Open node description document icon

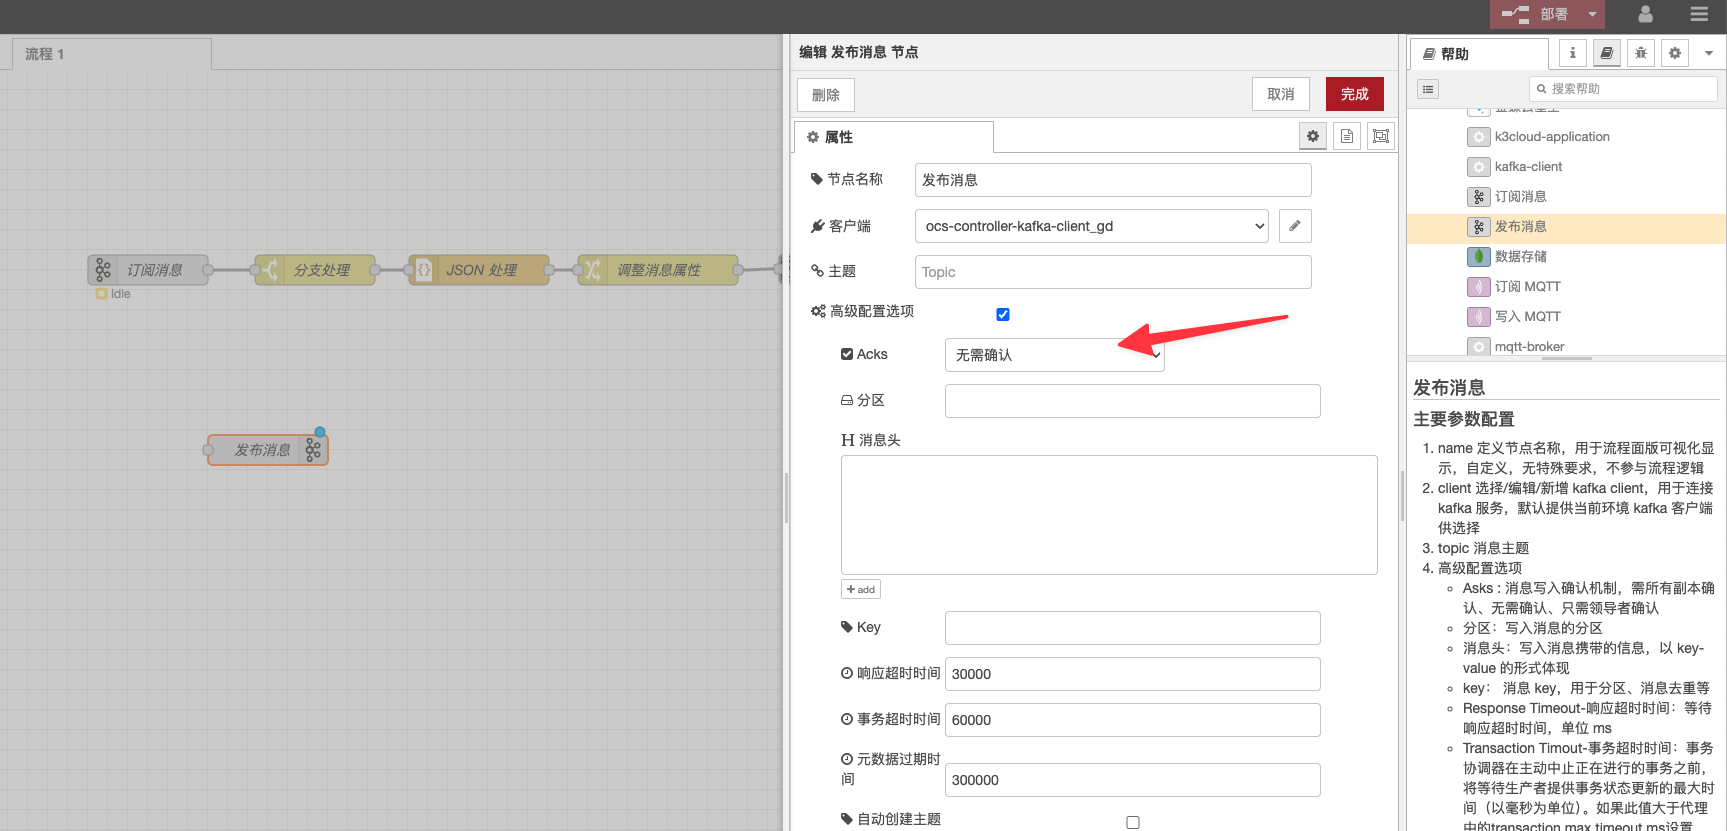pyautogui.click(x=1347, y=136)
